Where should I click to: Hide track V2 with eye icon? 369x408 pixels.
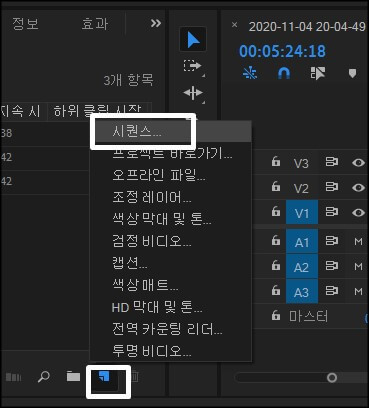click(358, 187)
